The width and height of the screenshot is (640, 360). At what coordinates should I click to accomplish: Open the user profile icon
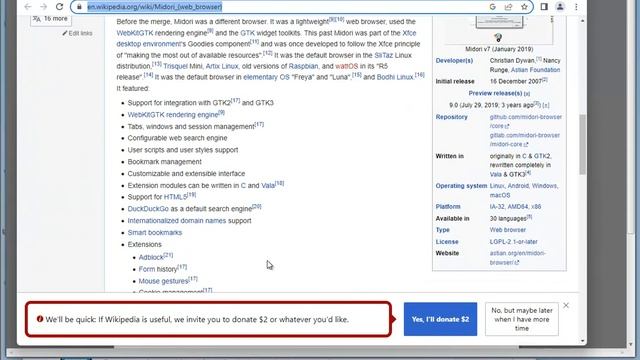point(560,7)
